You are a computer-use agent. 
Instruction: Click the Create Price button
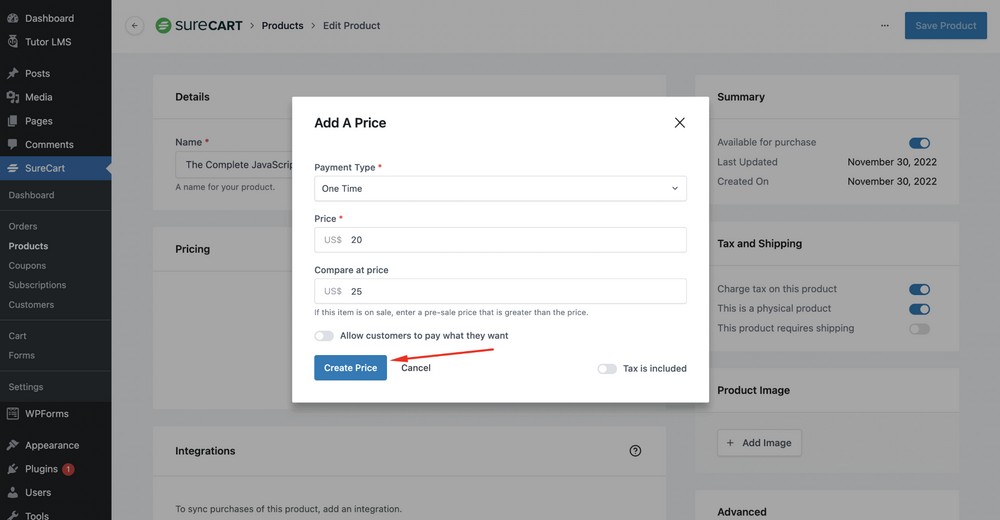(x=350, y=368)
